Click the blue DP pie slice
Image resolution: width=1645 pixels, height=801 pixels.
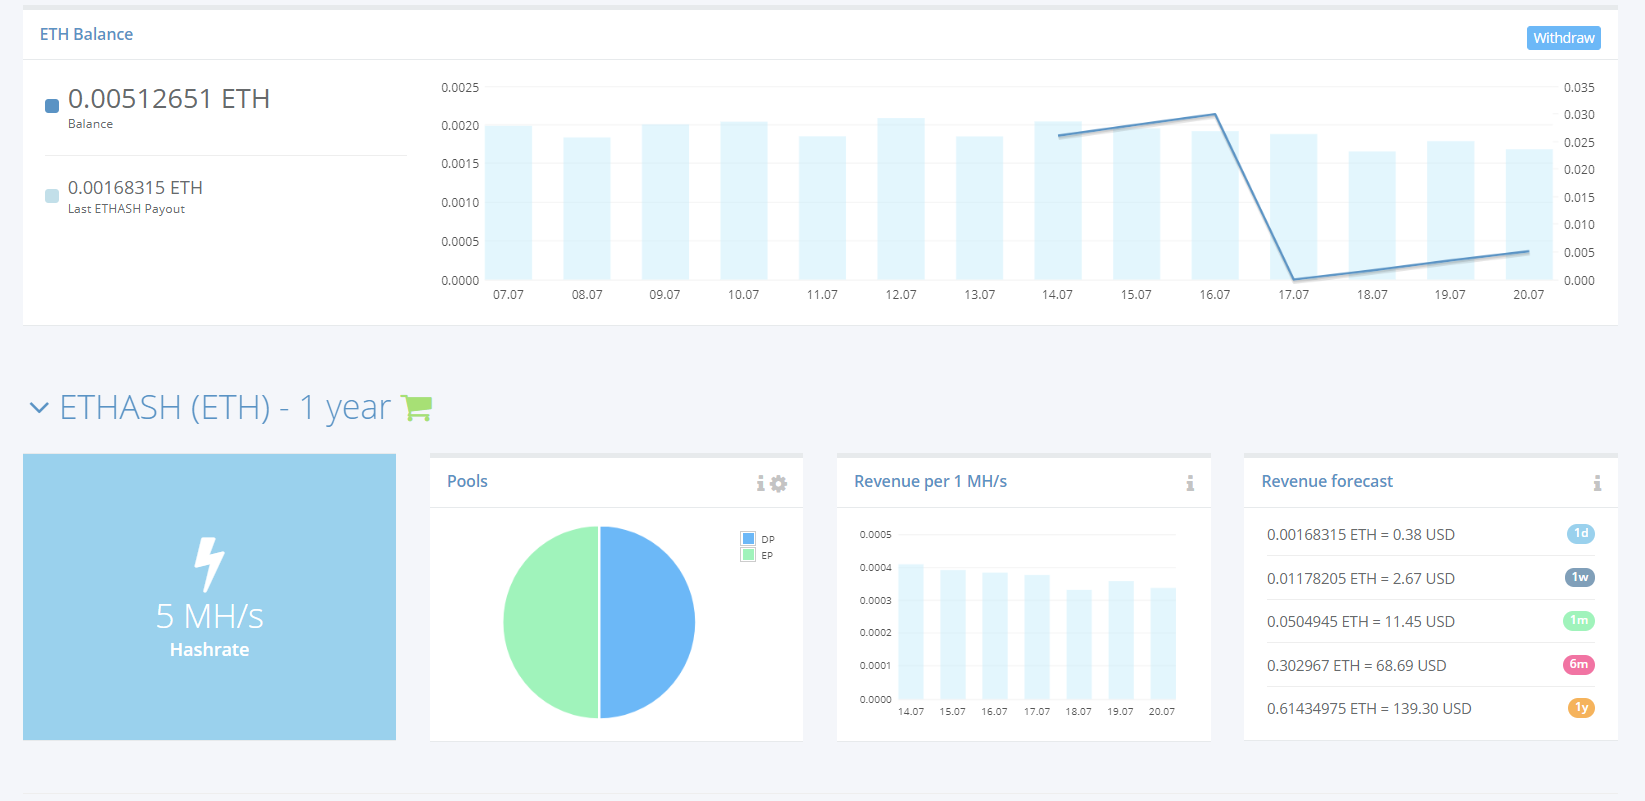[647, 622]
